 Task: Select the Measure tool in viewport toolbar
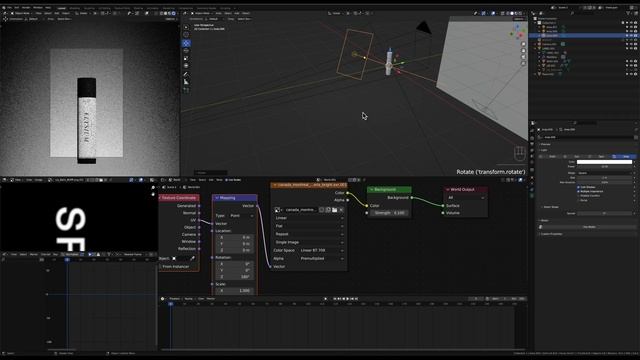click(x=187, y=82)
